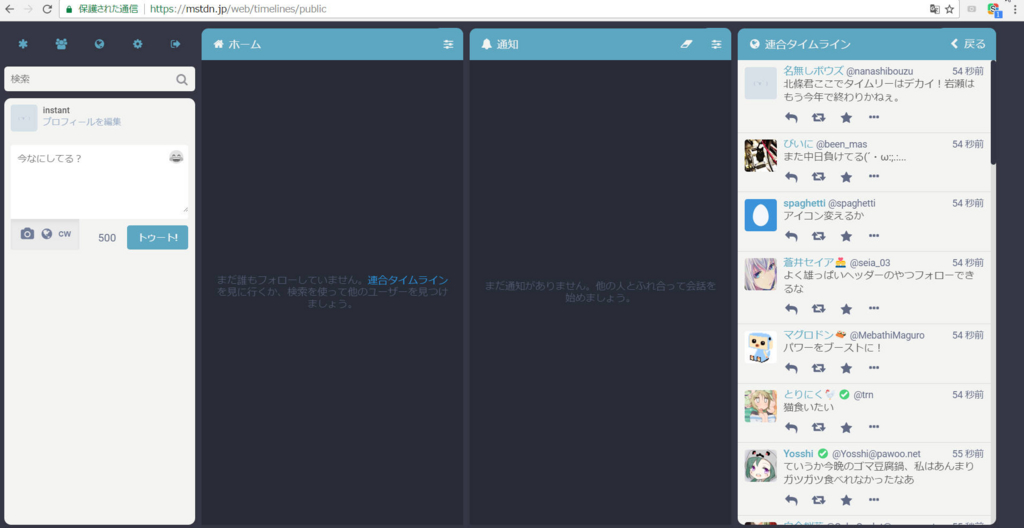Image resolution: width=1024 pixels, height=528 pixels.
Task: Favourite @trn's post
Action: pos(846,427)
